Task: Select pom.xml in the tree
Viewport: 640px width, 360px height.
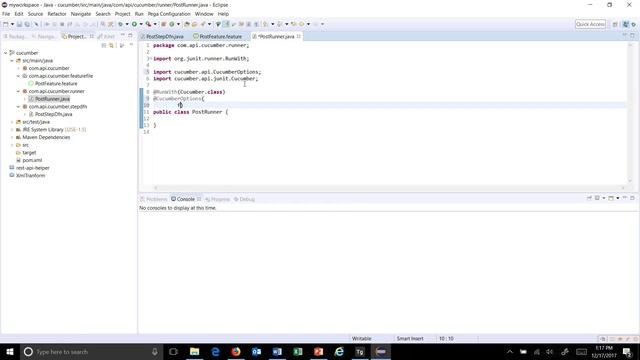Action: point(32,160)
